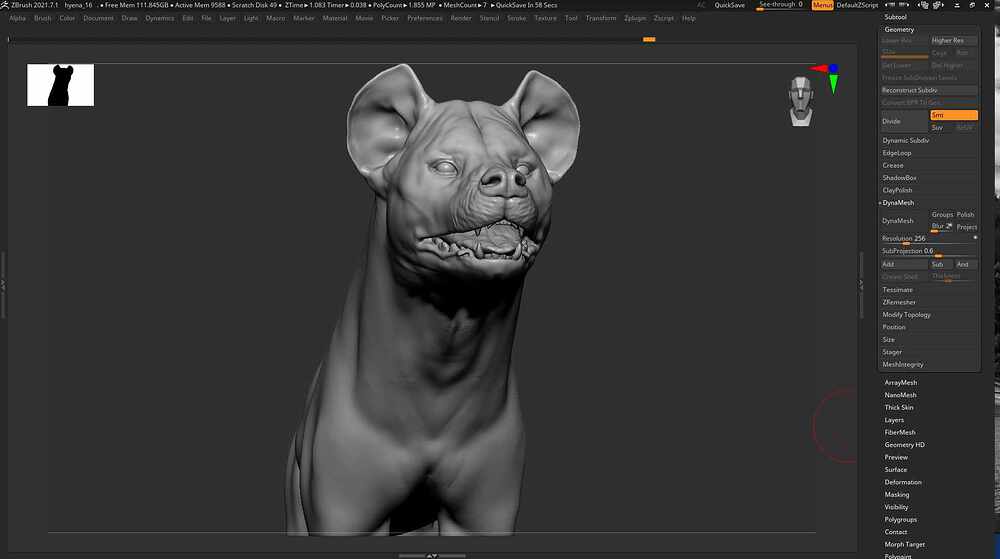Open the Brush menu
The width and height of the screenshot is (1000, 559).
(43, 18)
